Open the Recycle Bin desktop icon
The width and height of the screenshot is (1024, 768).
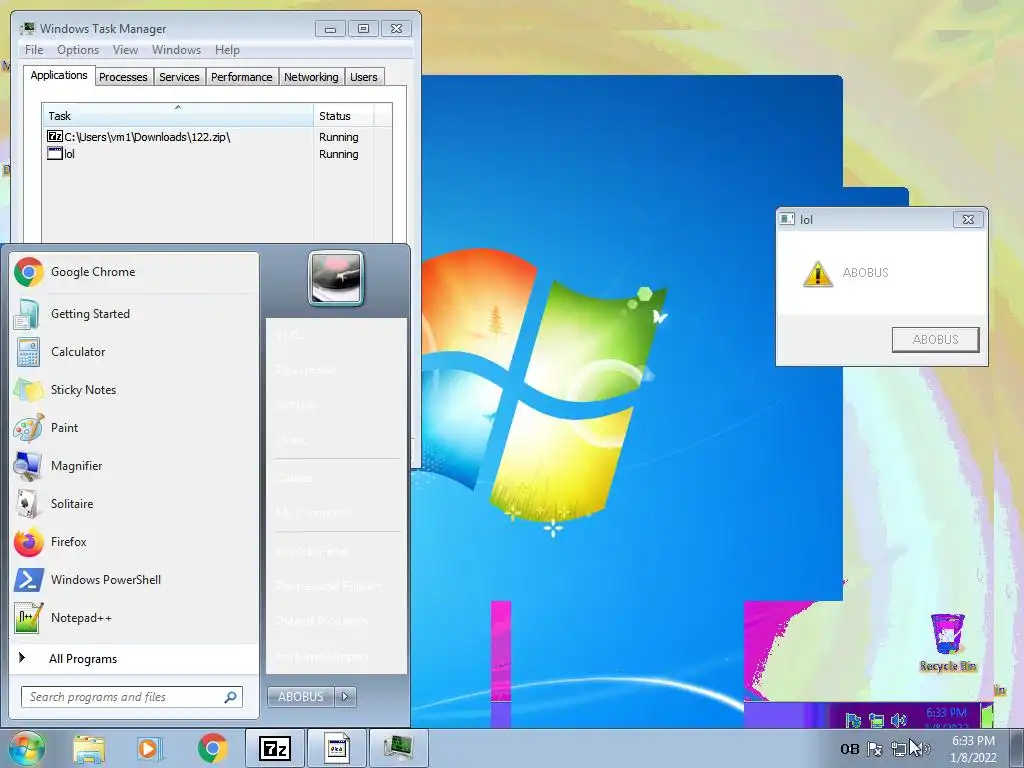tap(948, 643)
